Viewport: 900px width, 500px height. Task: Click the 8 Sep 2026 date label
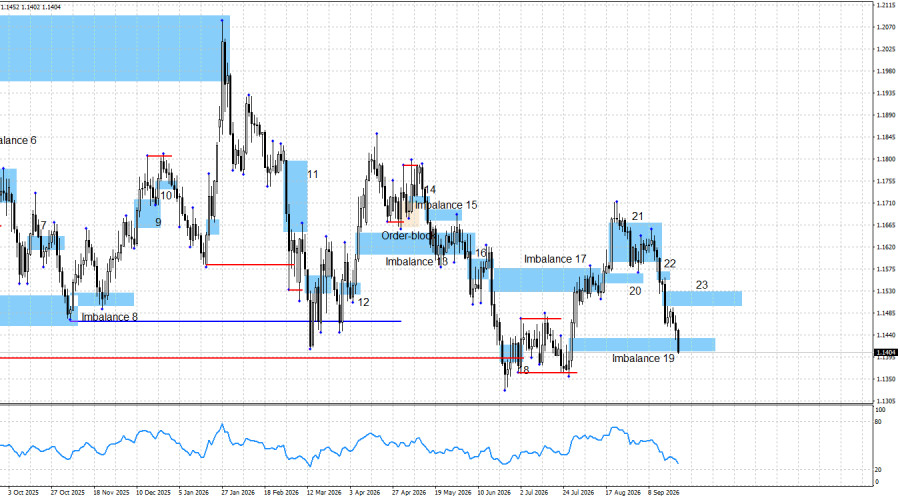click(x=664, y=493)
